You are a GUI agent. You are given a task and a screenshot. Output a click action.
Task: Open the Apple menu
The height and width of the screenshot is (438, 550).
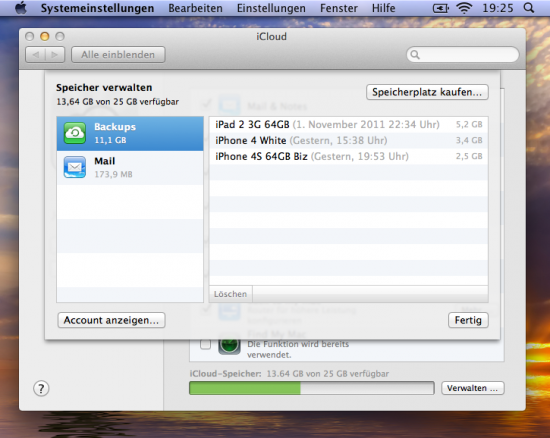(x=21, y=8)
